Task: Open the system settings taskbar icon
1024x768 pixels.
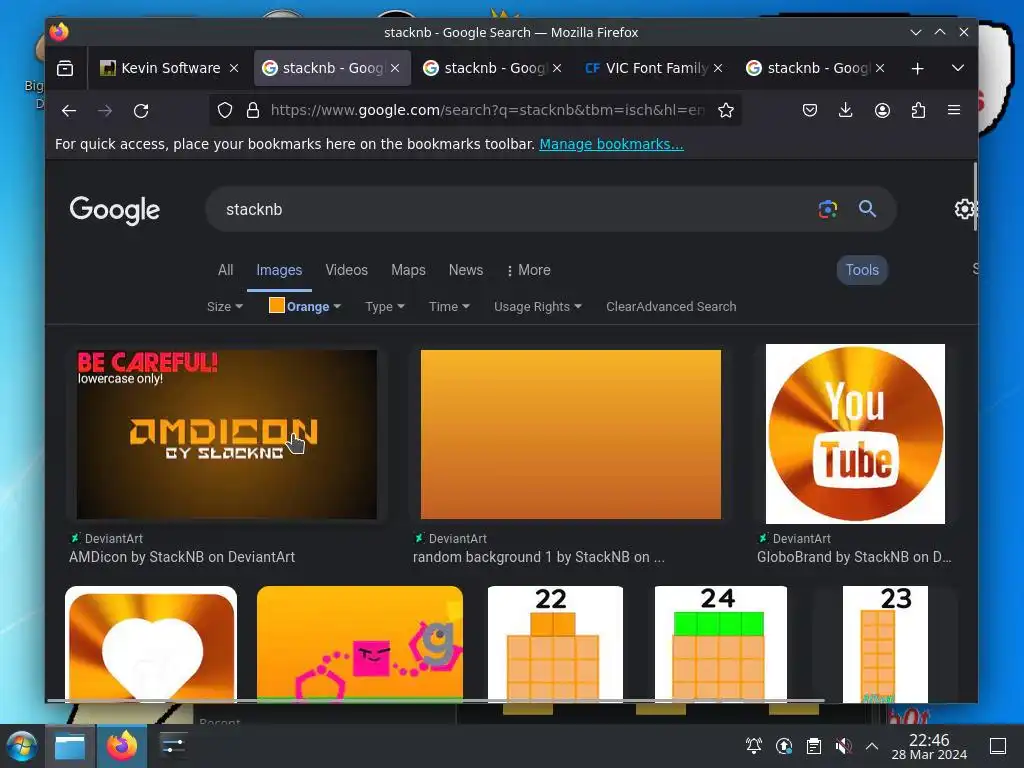Action: [x=173, y=746]
